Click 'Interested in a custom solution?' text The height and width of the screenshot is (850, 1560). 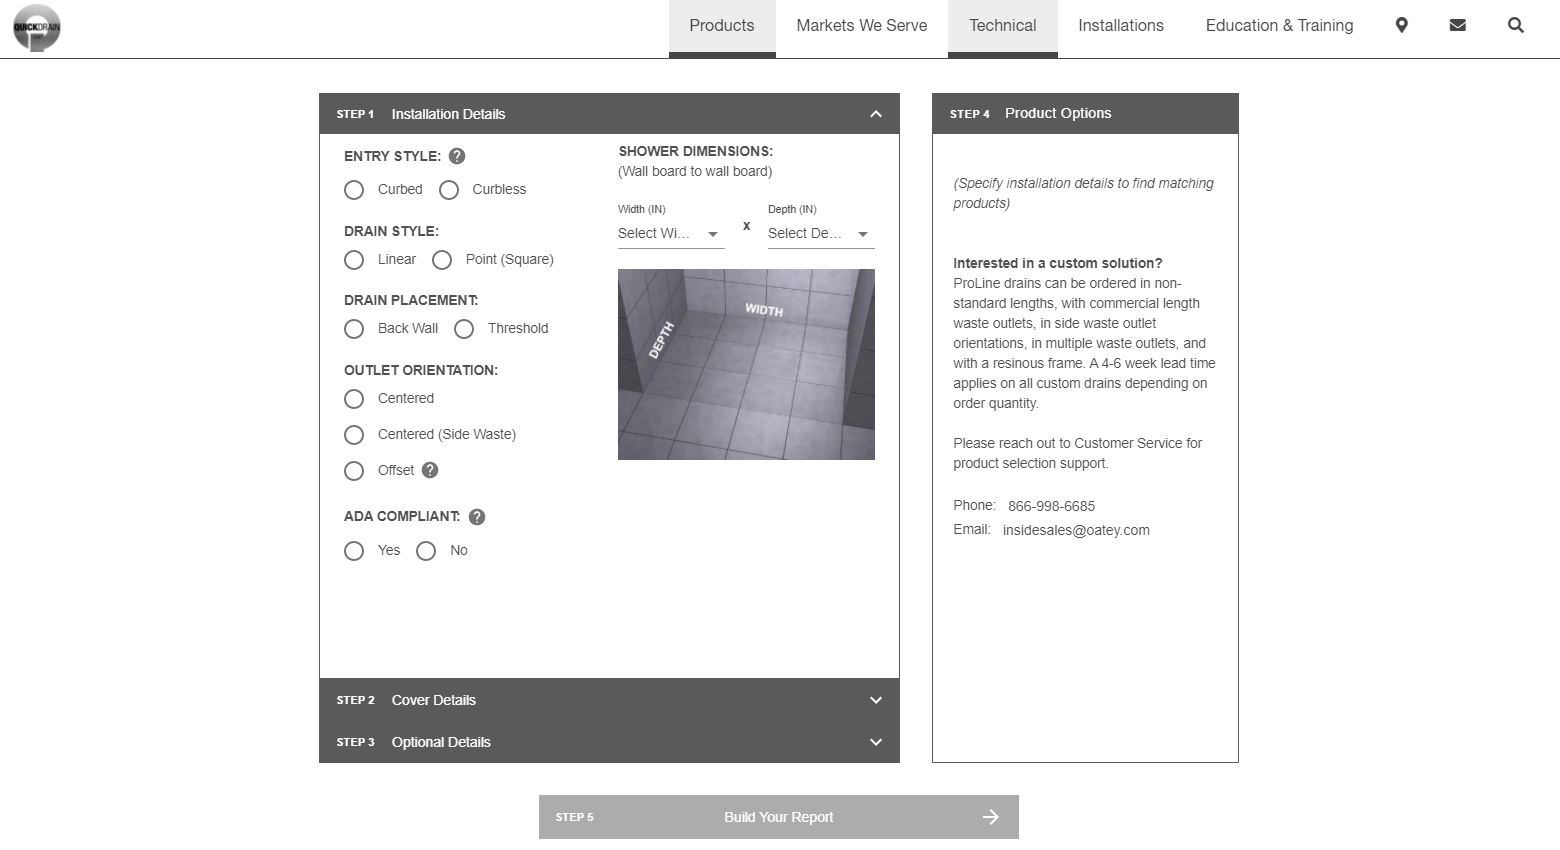(1057, 263)
